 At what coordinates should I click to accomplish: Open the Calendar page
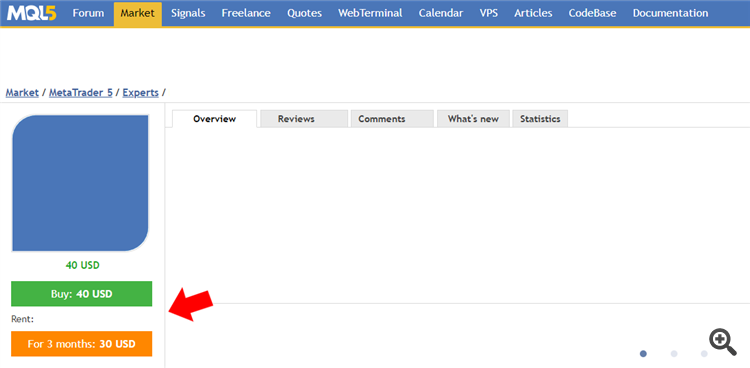441,13
